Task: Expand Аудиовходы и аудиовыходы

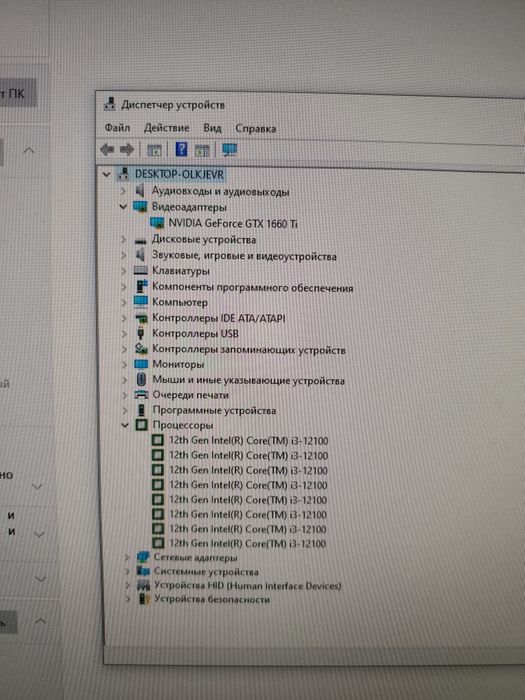Action: [x=123, y=191]
